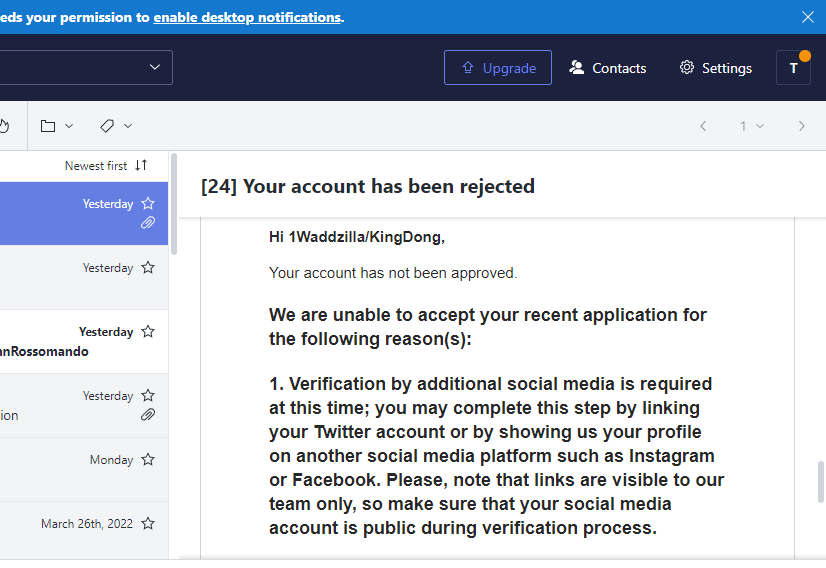This screenshot has width=826, height=568.
Task: Open the Contacts page
Action: [x=607, y=68]
